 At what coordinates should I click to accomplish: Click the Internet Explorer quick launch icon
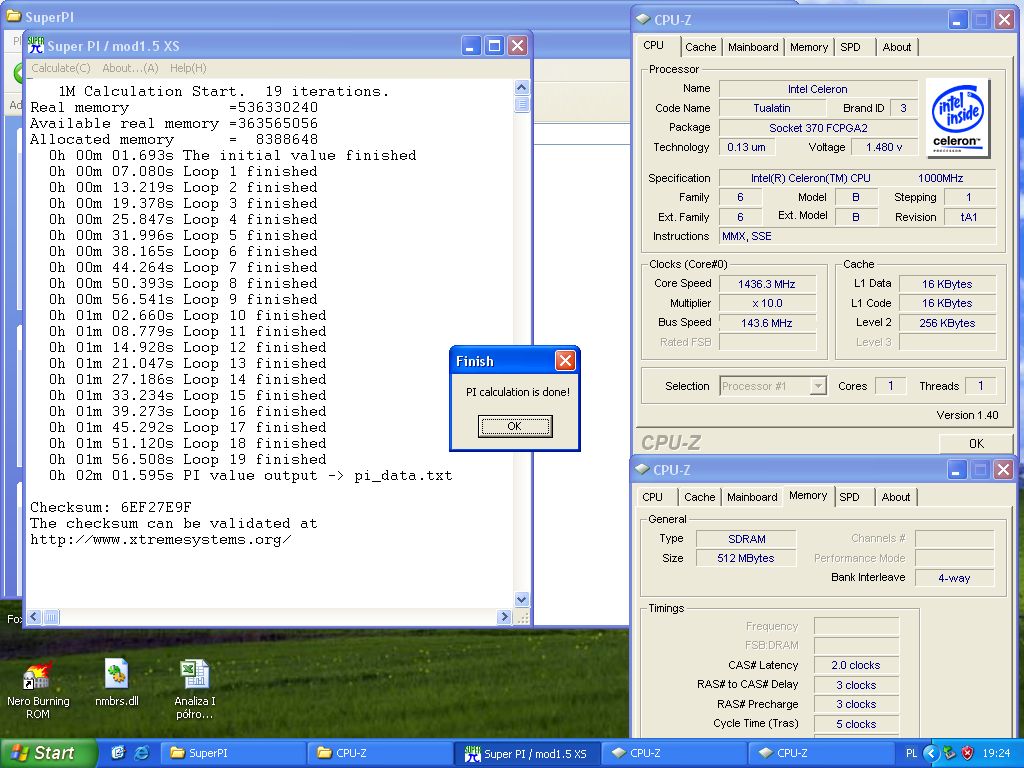[141, 753]
